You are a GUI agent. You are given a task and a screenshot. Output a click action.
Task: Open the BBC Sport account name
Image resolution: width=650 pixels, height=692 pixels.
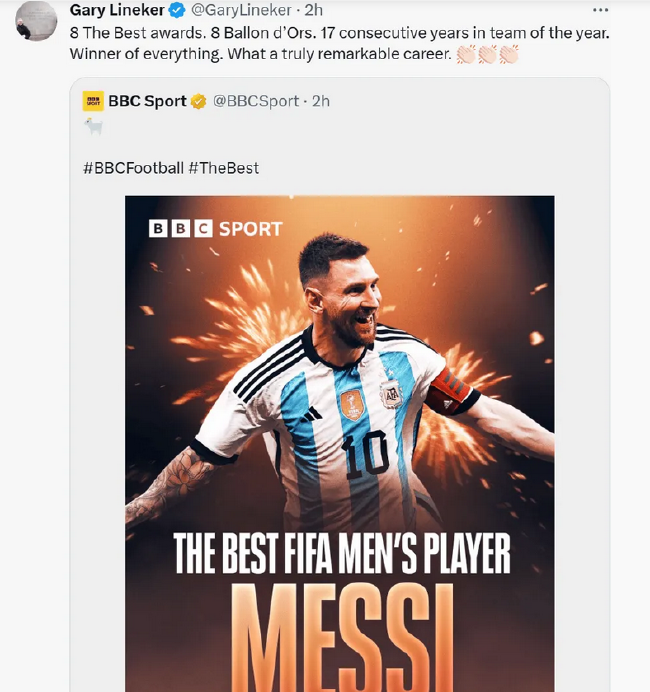[x=147, y=101]
